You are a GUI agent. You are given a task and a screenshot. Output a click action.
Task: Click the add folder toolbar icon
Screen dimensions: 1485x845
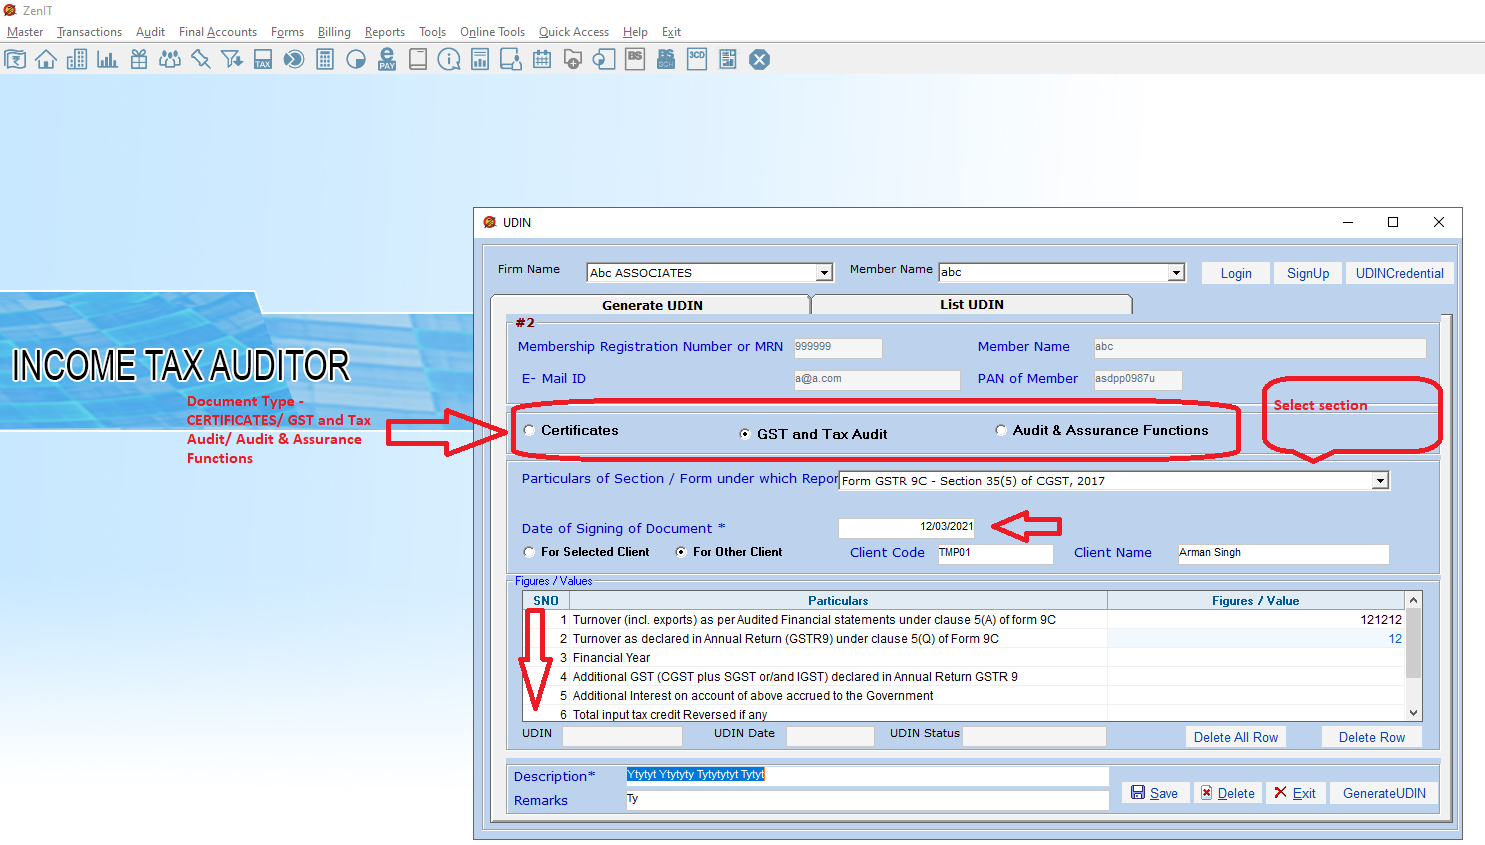point(573,60)
